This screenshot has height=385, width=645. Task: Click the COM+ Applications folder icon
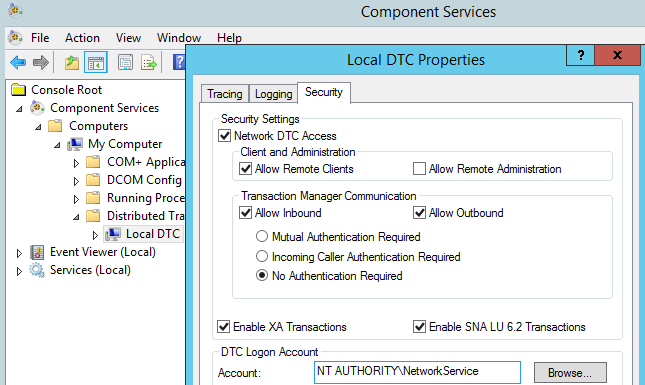coord(93,162)
